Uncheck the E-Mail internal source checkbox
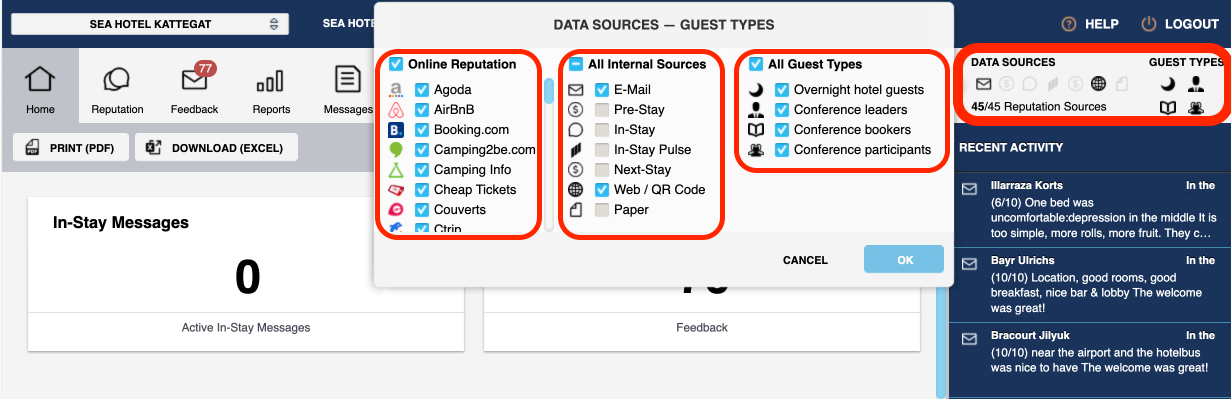This screenshot has width=1231, height=399. (602, 90)
